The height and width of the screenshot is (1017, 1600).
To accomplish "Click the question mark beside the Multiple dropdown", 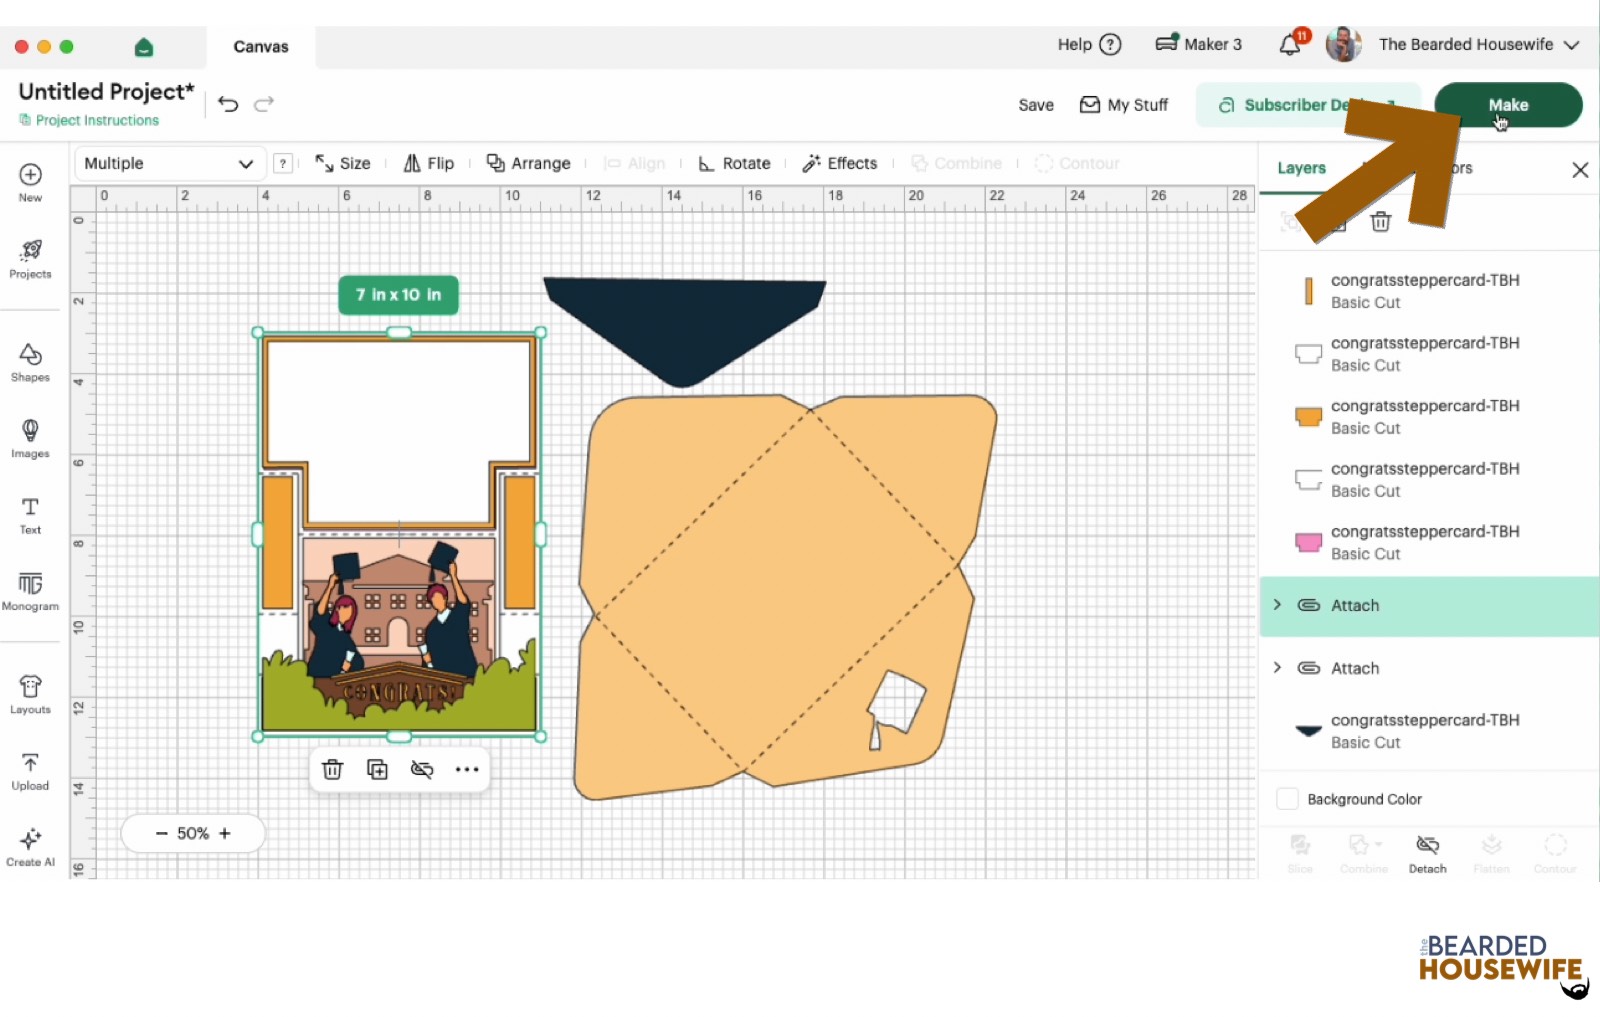I will (283, 164).
